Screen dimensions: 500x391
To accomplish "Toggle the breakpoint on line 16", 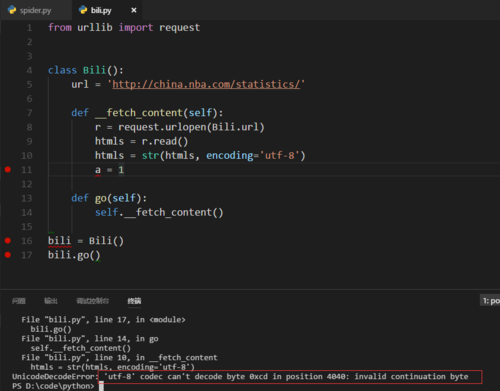I will 8,240.
